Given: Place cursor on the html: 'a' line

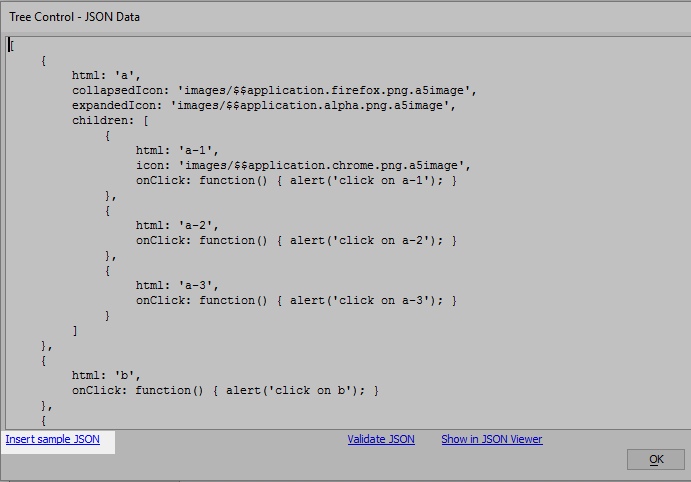Looking at the screenshot, I should (106, 75).
